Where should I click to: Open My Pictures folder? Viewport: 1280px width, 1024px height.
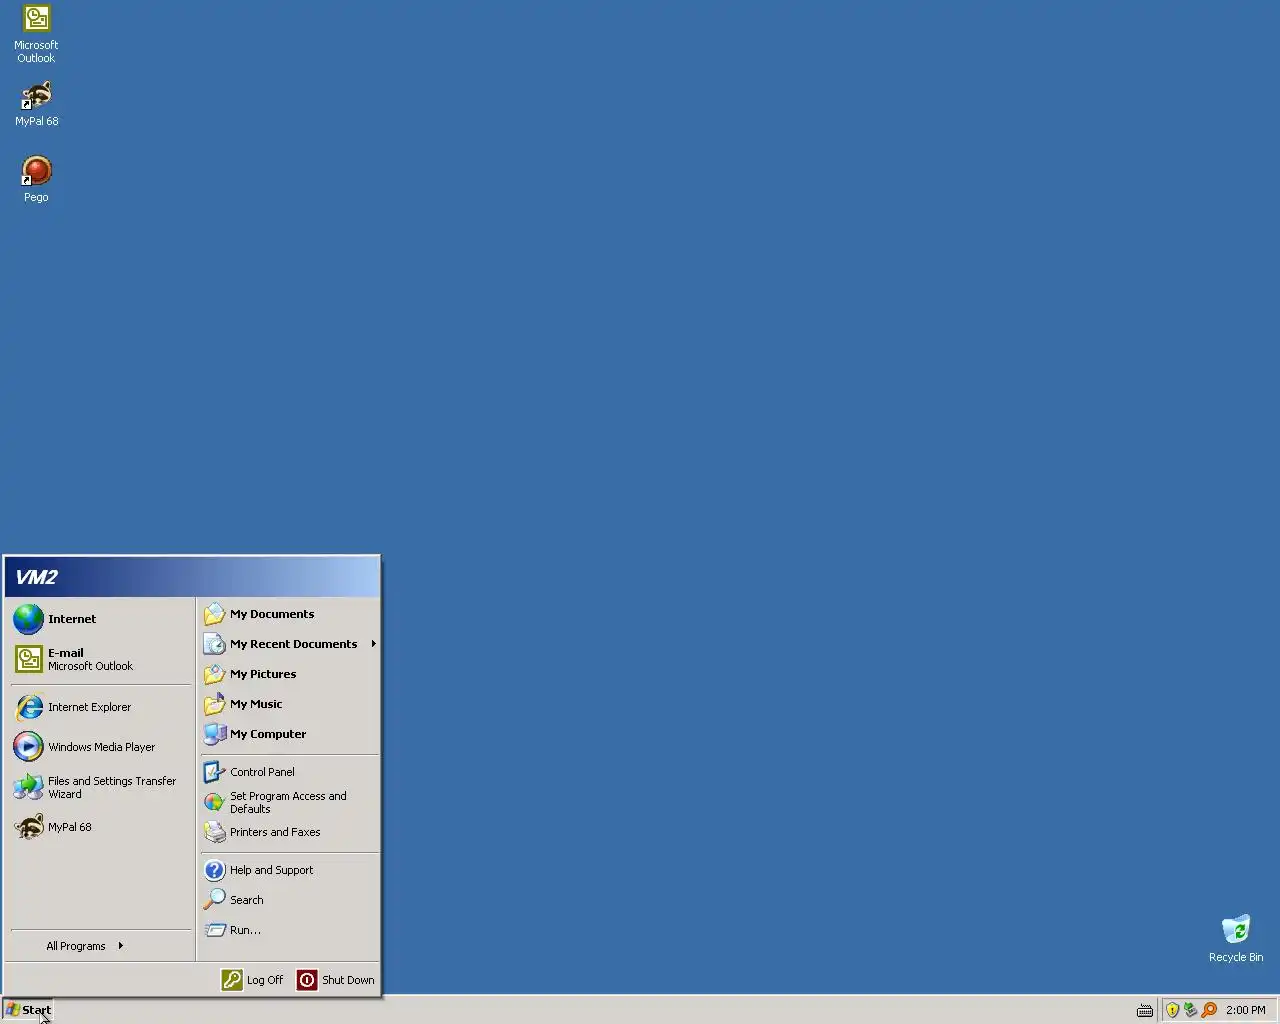(289, 674)
